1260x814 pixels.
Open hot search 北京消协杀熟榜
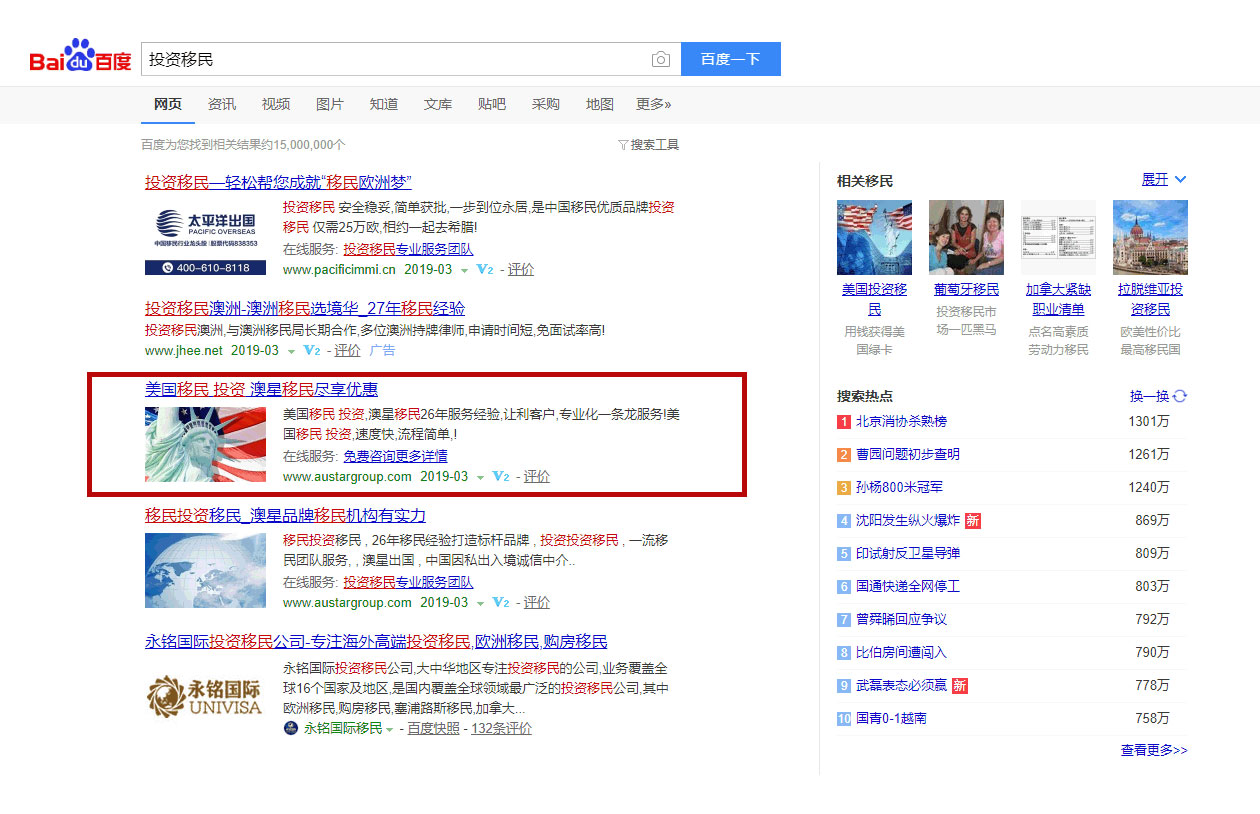click(x=901, y=421)
